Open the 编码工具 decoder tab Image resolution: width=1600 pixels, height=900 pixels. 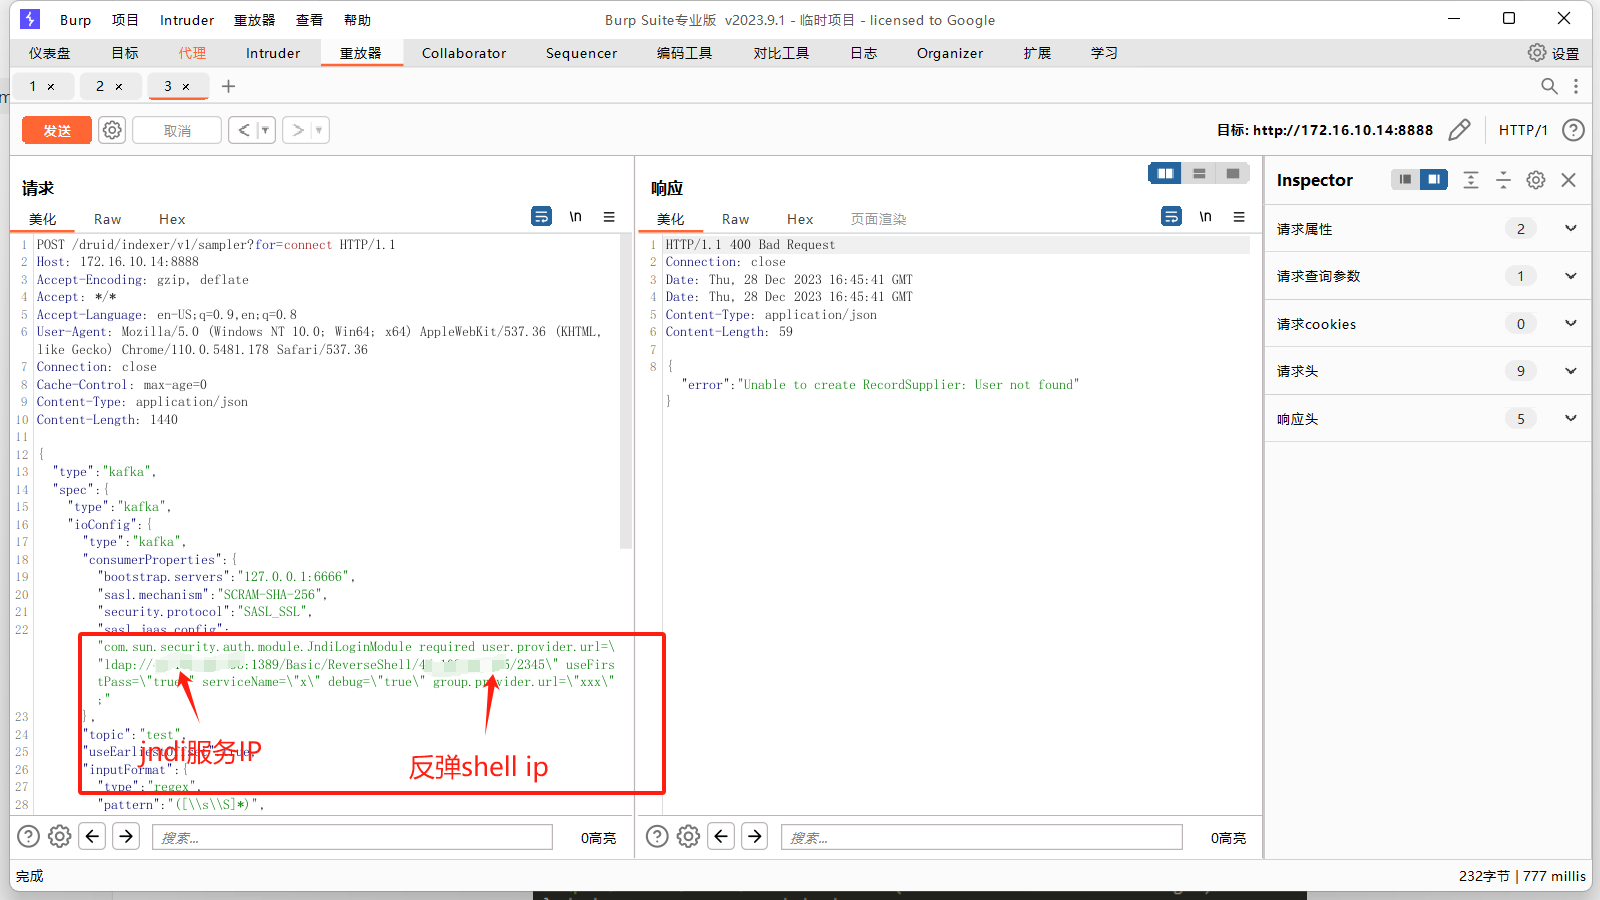point(684,53)
